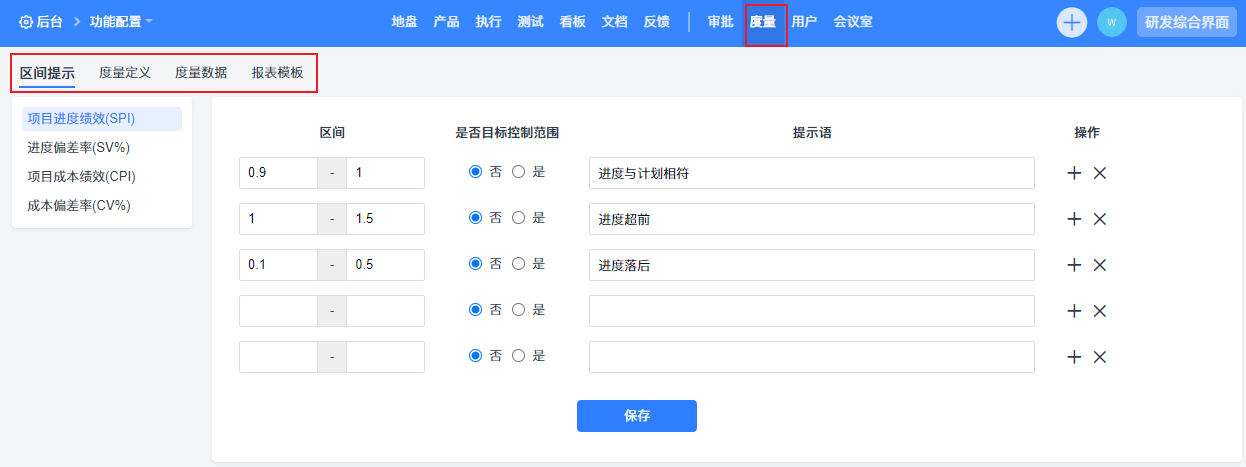Select 是 for the 进度与计划相符 row
The width and height of the screenshot is (1246, 467).
(518, 172)
